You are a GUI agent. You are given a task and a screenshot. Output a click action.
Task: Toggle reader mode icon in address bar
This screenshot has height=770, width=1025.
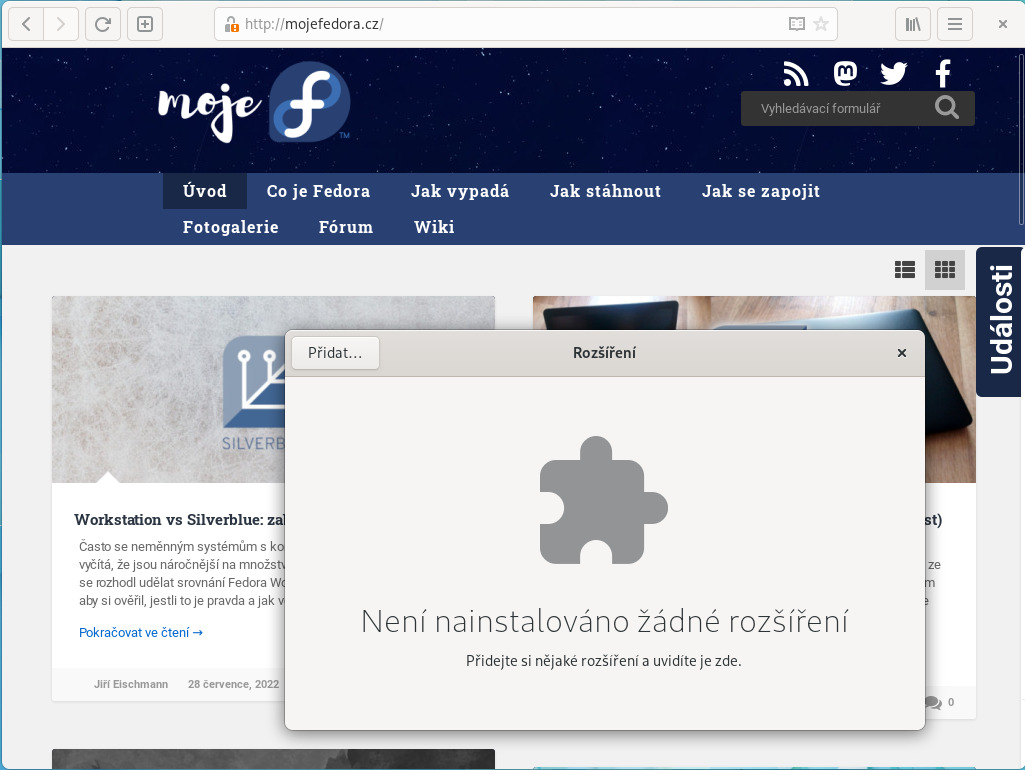coord(796,24)
